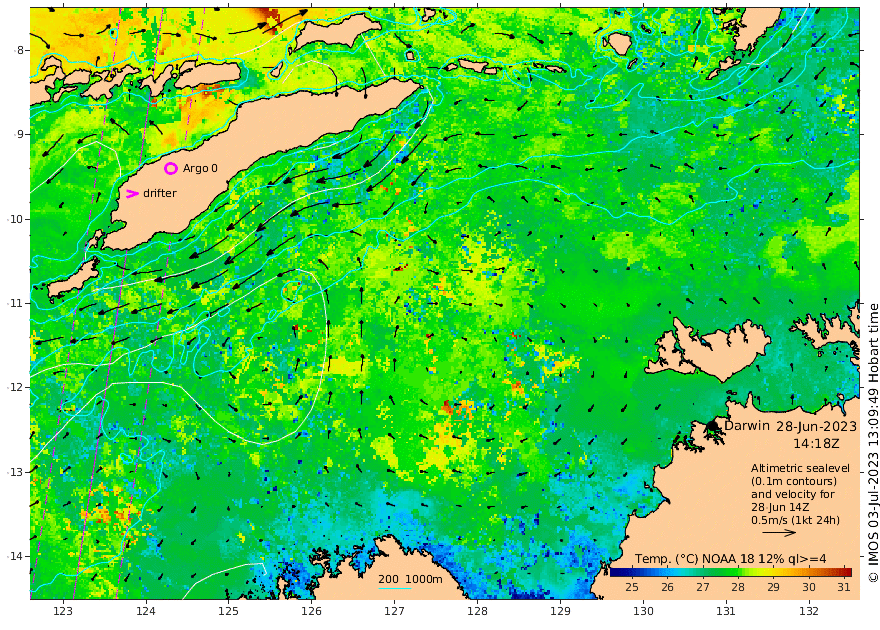Click the latitude 9 axis label

[19, 135]
